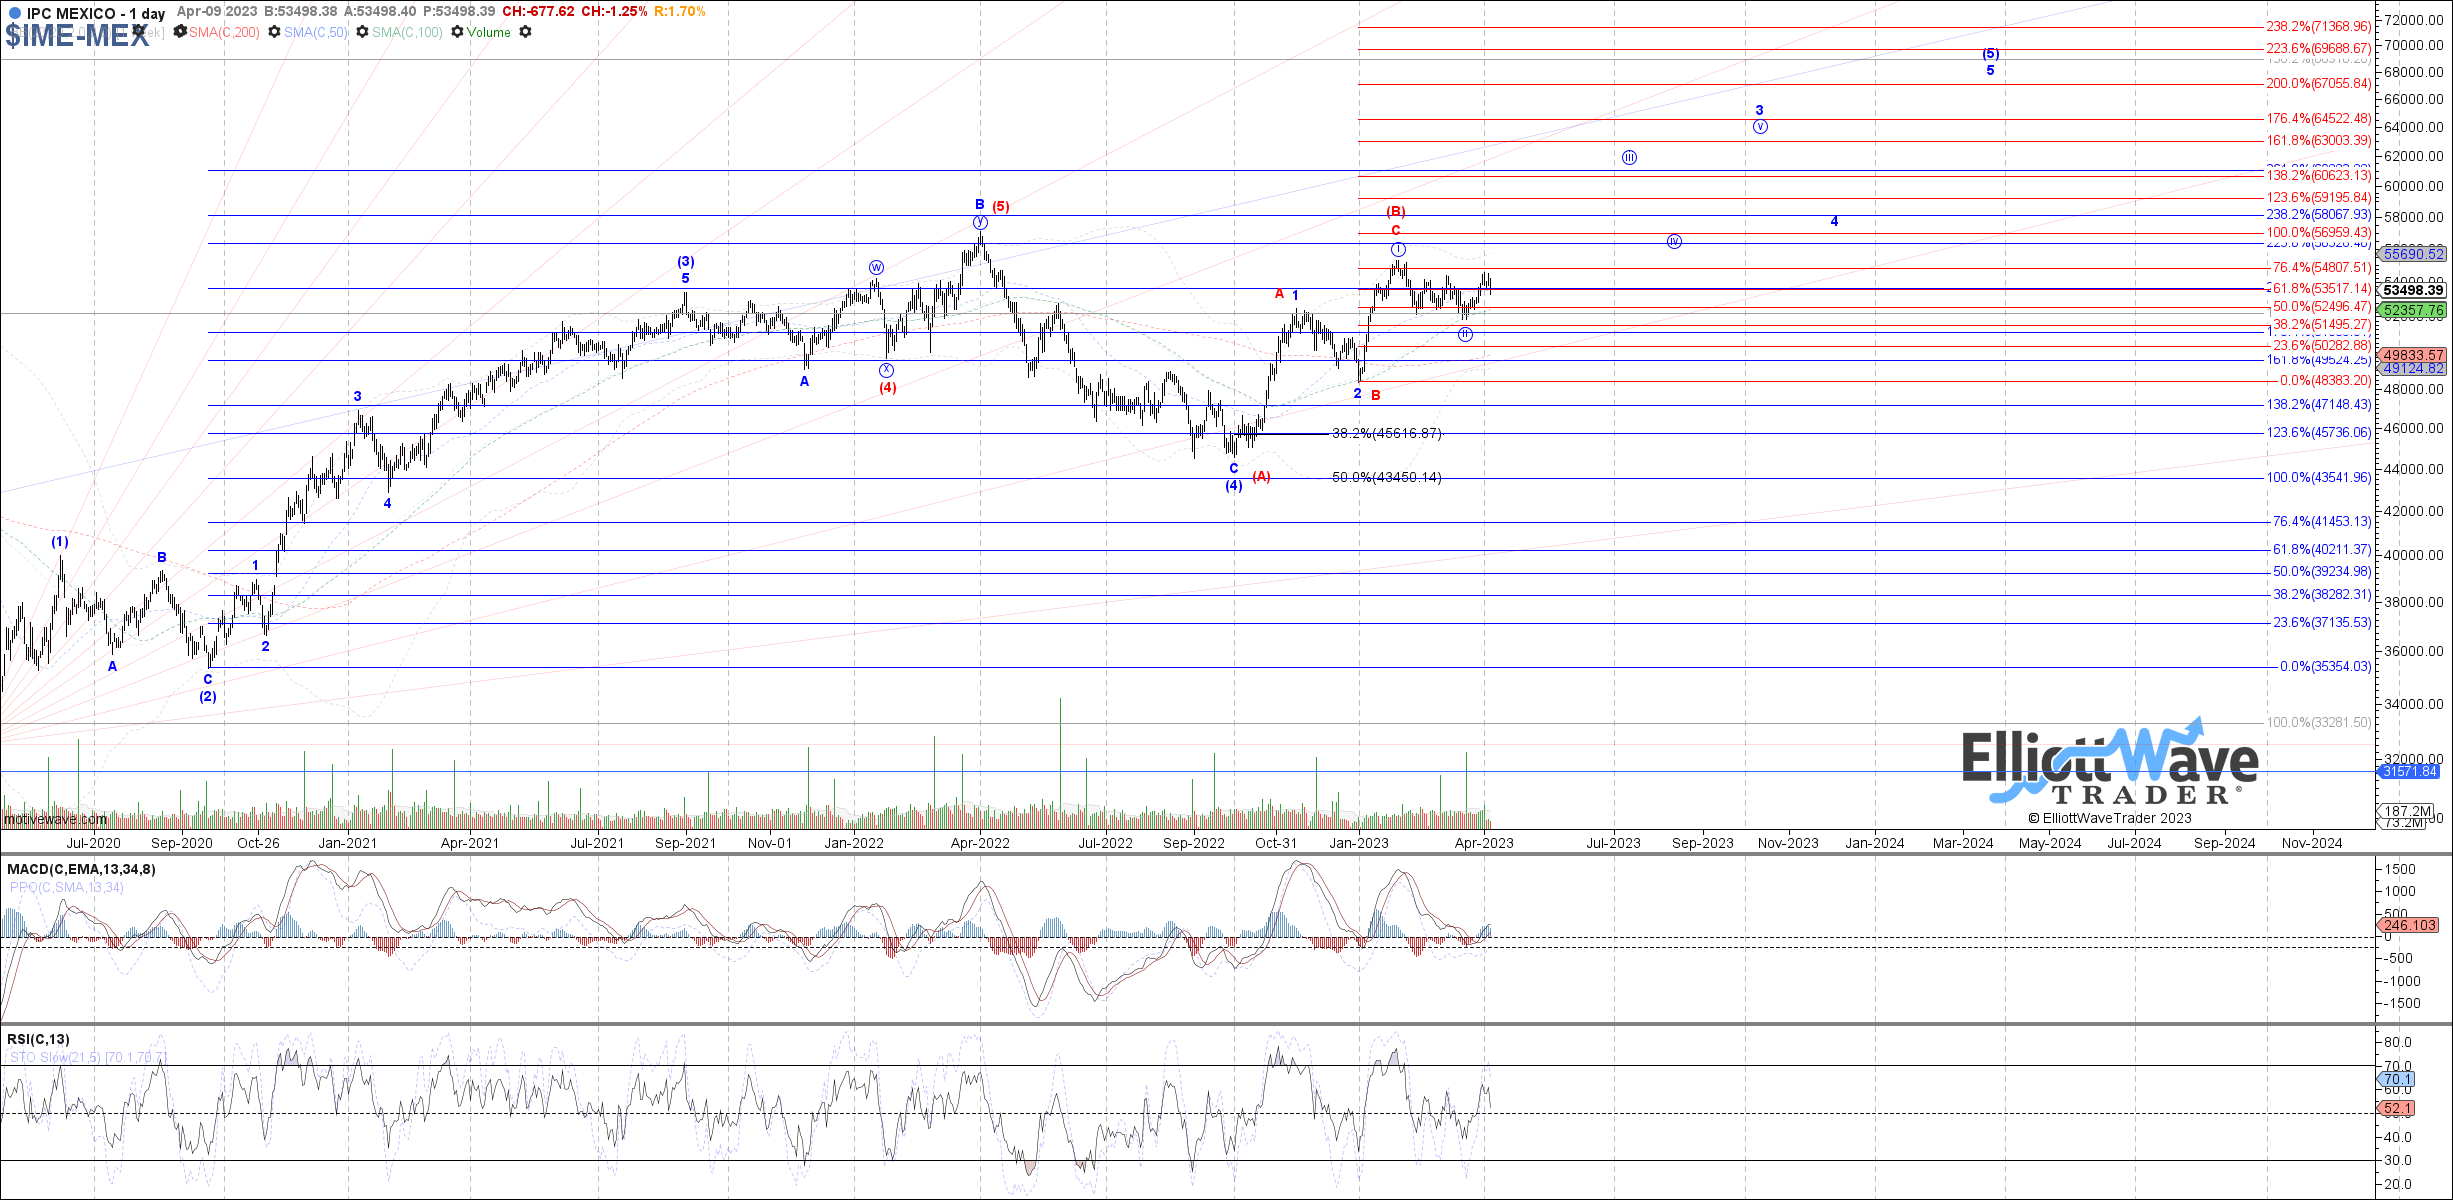Select the 61.8%(40211.37) Fibonacci label

click(2322, 550)
